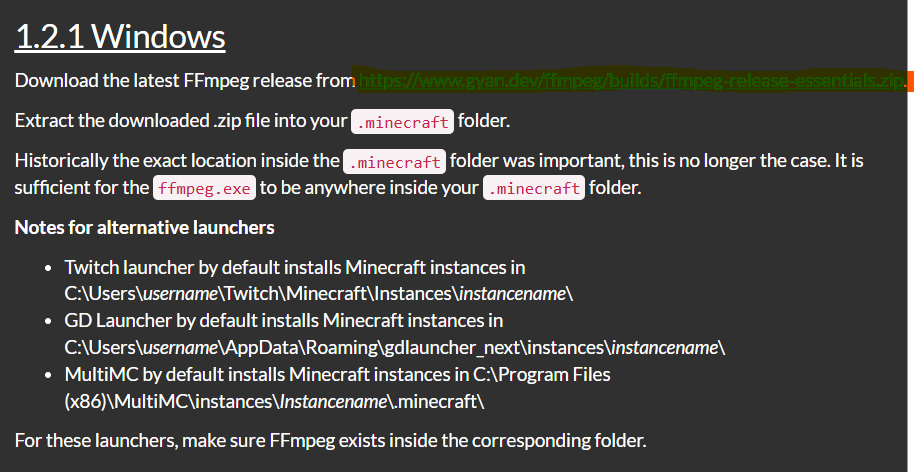This screenshot has height=472, width=915.
Task: Click the "ffmpeg.exe" inline code label
Action: 203,188
